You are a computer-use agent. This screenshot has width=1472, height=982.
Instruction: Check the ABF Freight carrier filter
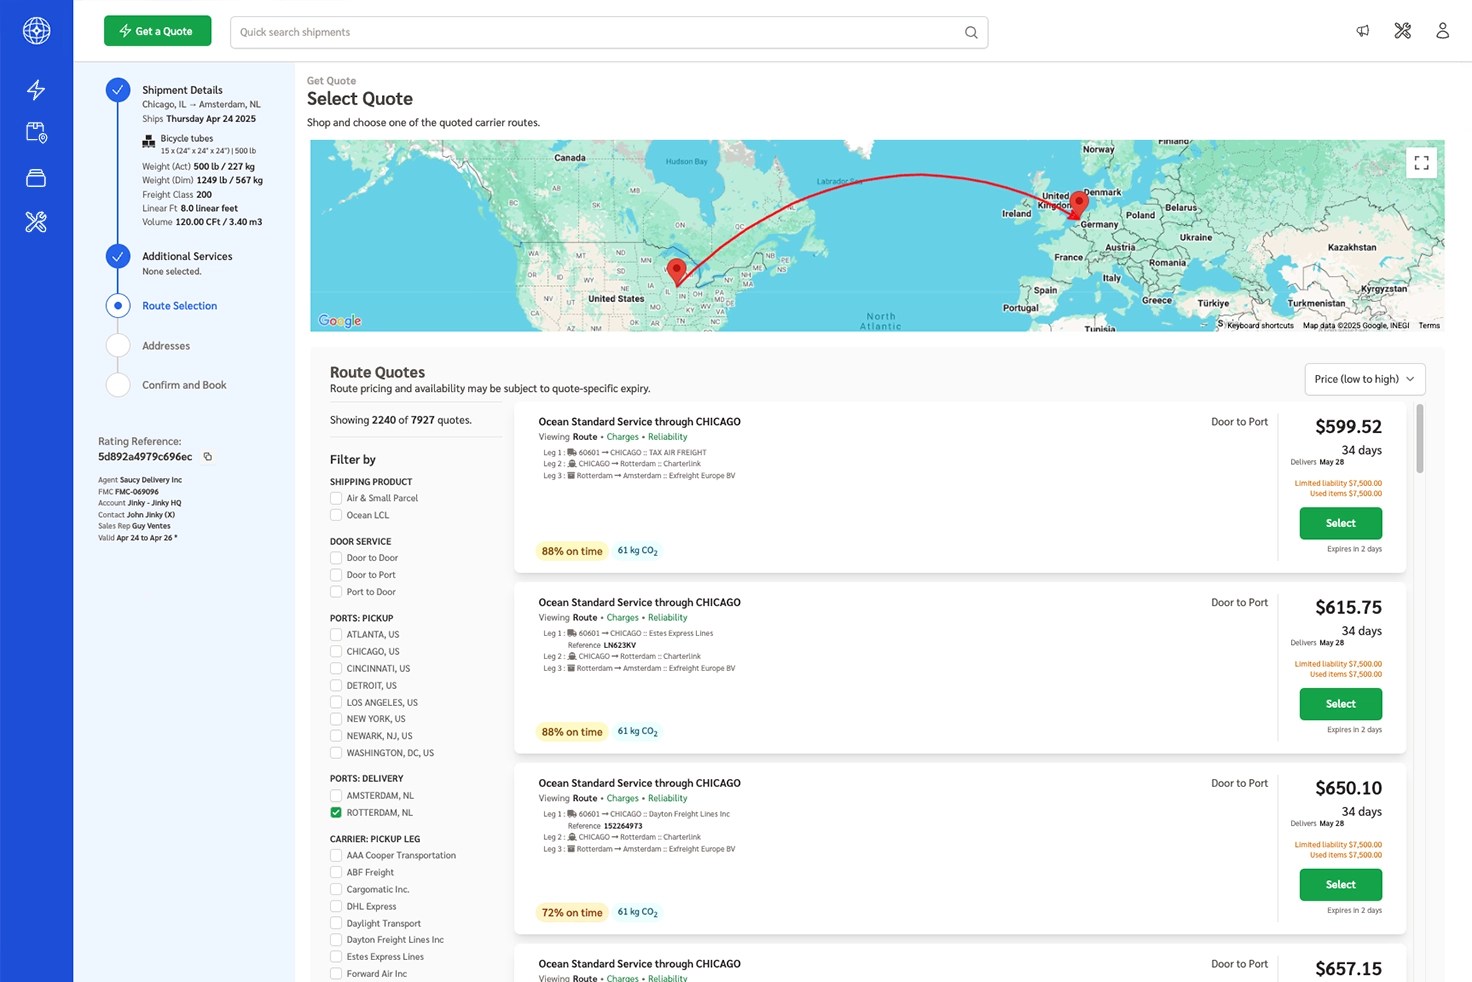point(336,873)
